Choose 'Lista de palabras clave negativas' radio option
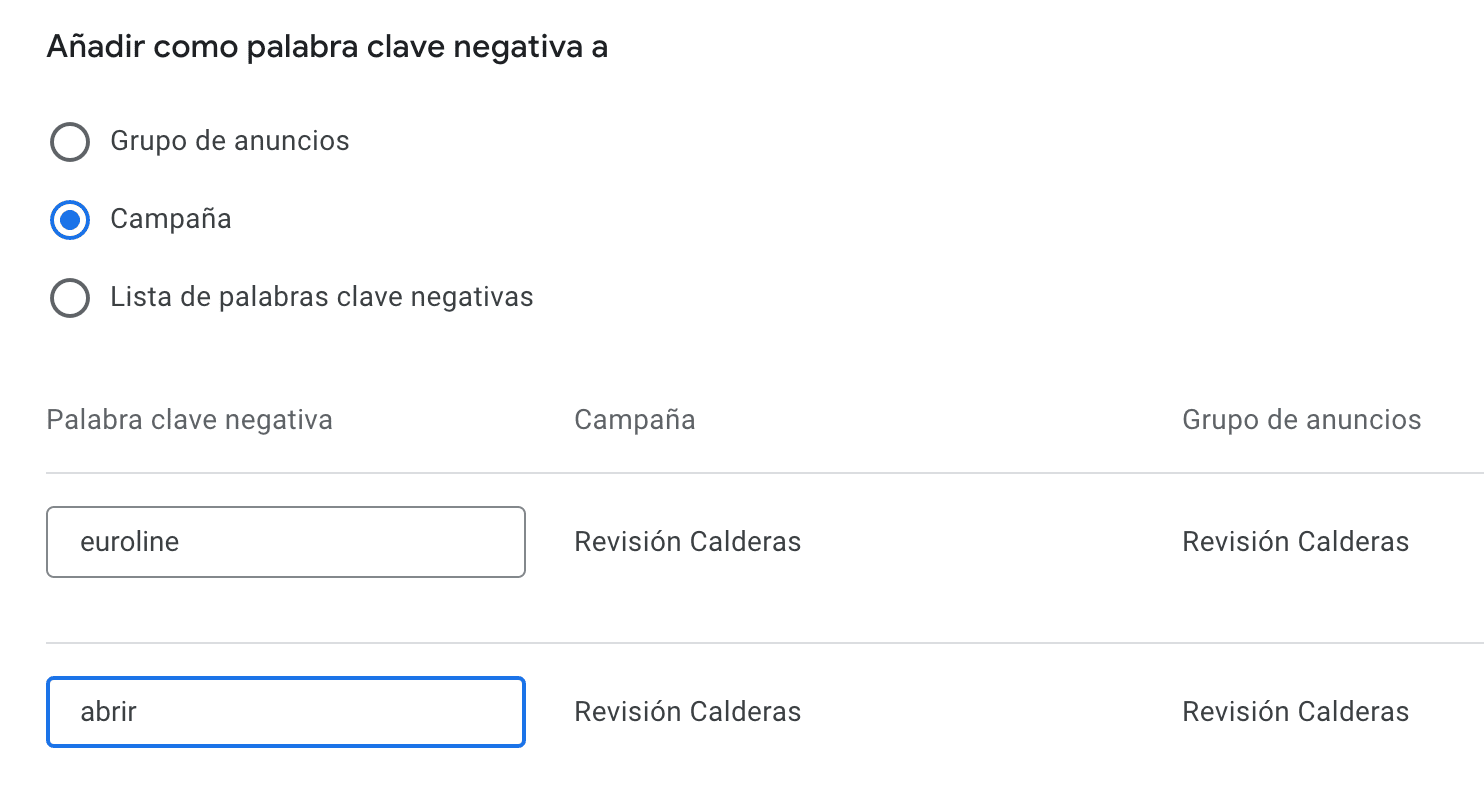Screen dimensions: 1484x804 coord(70,298)
